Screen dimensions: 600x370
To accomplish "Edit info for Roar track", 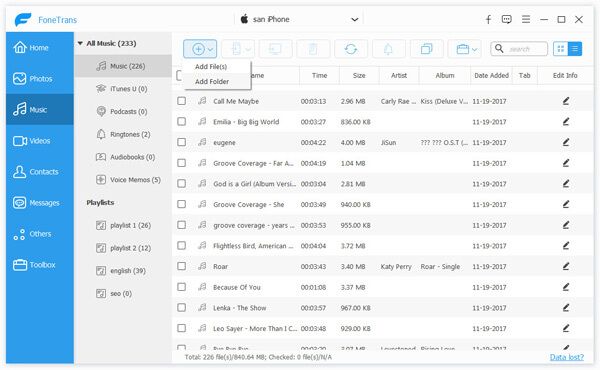I will (x=566, y=266).
